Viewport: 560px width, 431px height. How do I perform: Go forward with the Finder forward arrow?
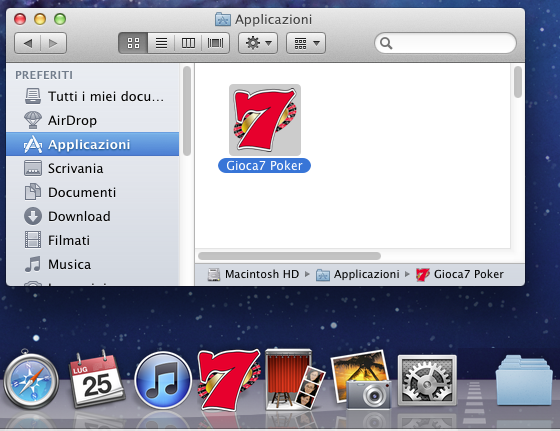click(x=54, y=43)
